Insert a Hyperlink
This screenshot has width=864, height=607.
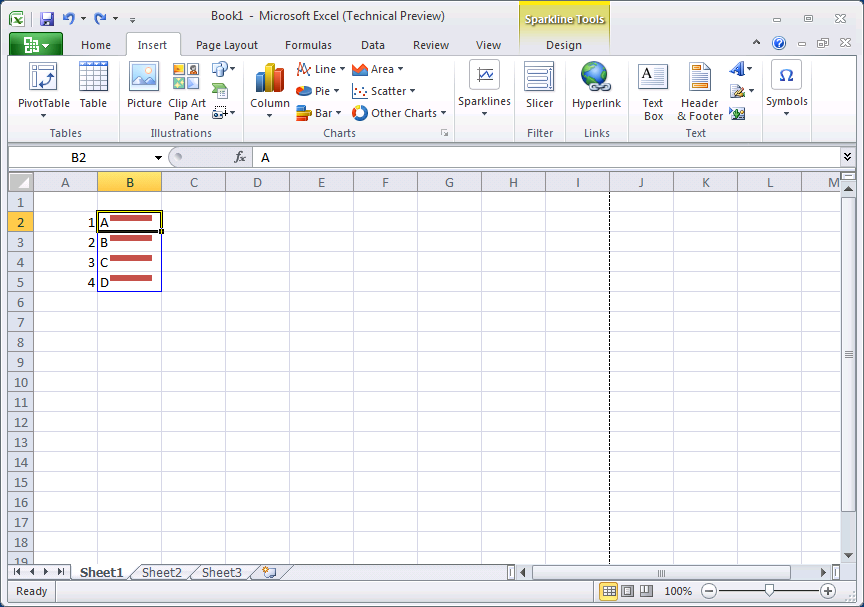click(x=596, y=86)
